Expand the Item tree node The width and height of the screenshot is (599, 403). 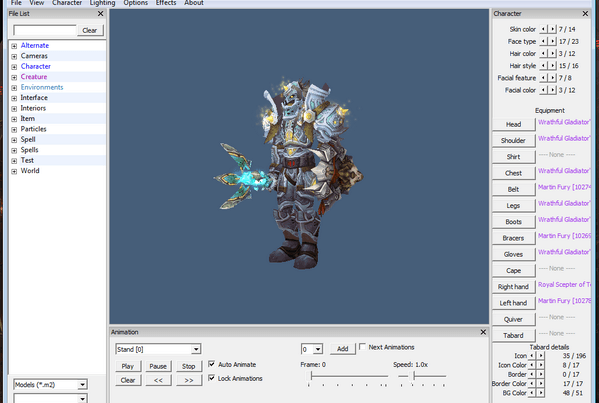coord(14,119)
